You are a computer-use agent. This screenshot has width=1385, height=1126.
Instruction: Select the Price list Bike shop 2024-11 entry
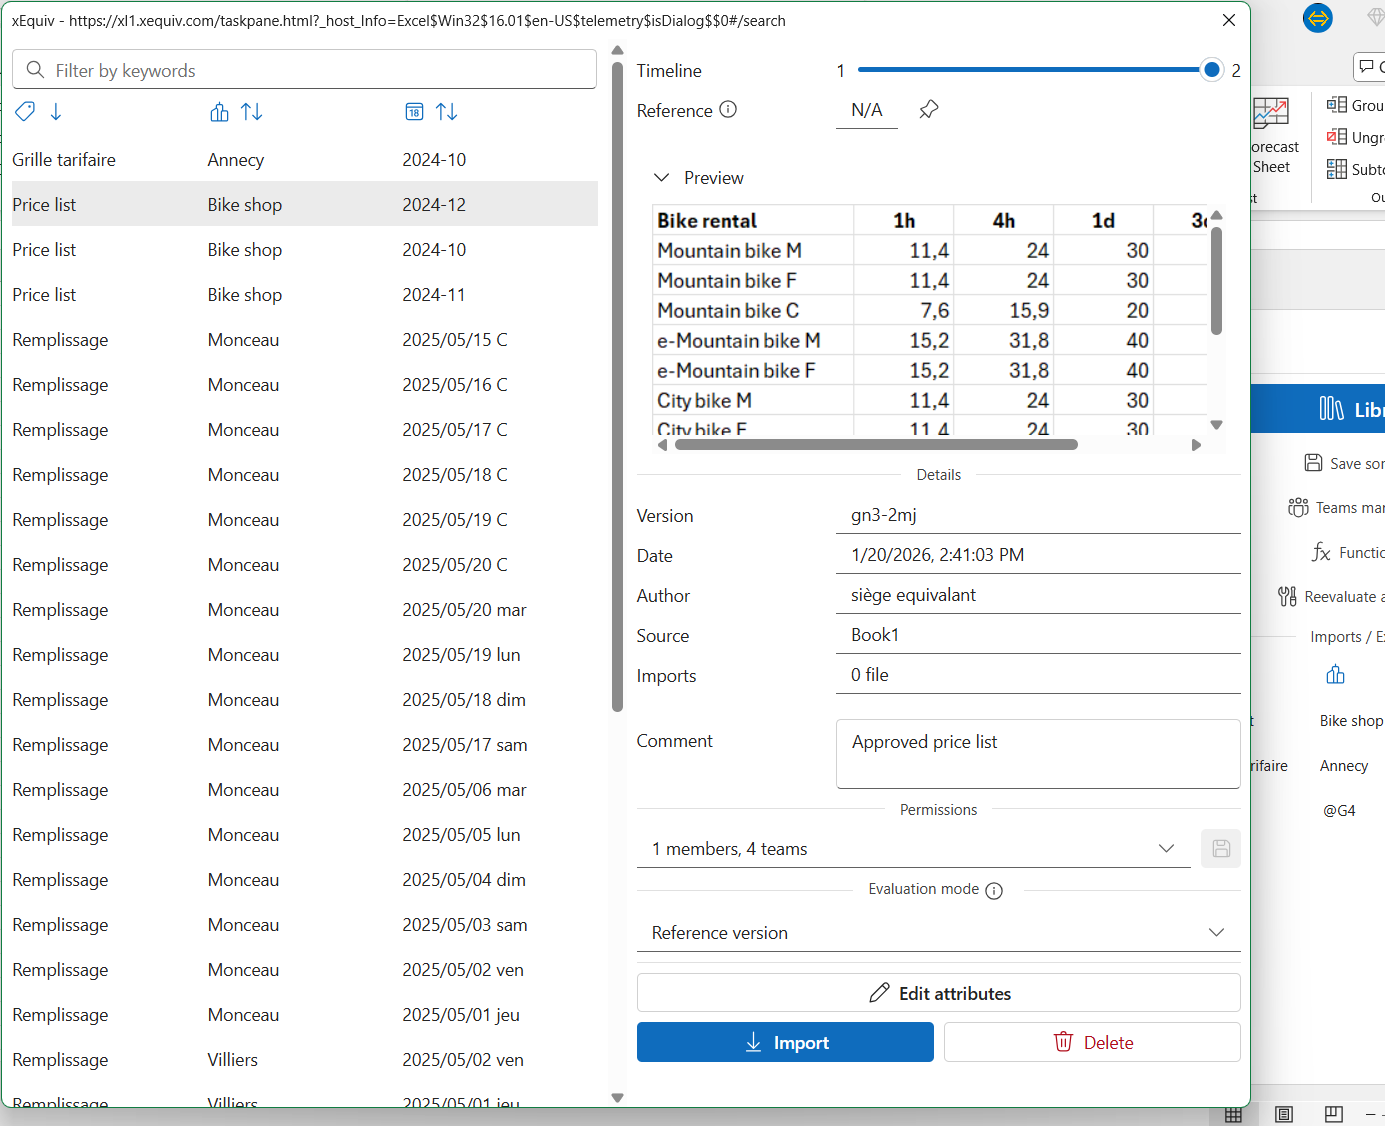click(300, 295)
